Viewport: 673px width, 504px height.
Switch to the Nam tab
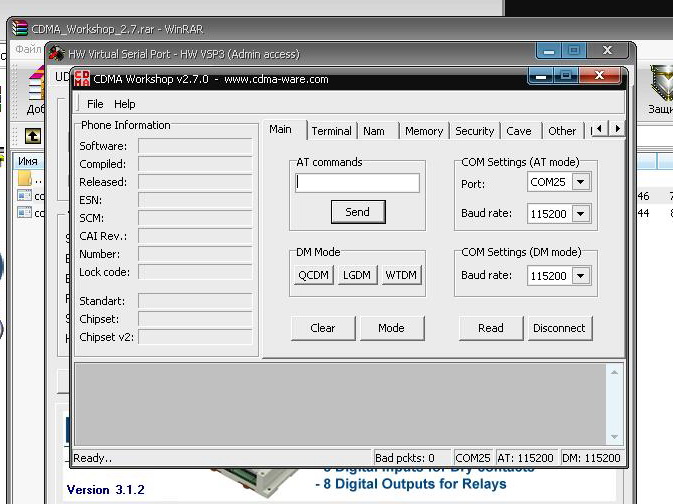pos(374,131)
